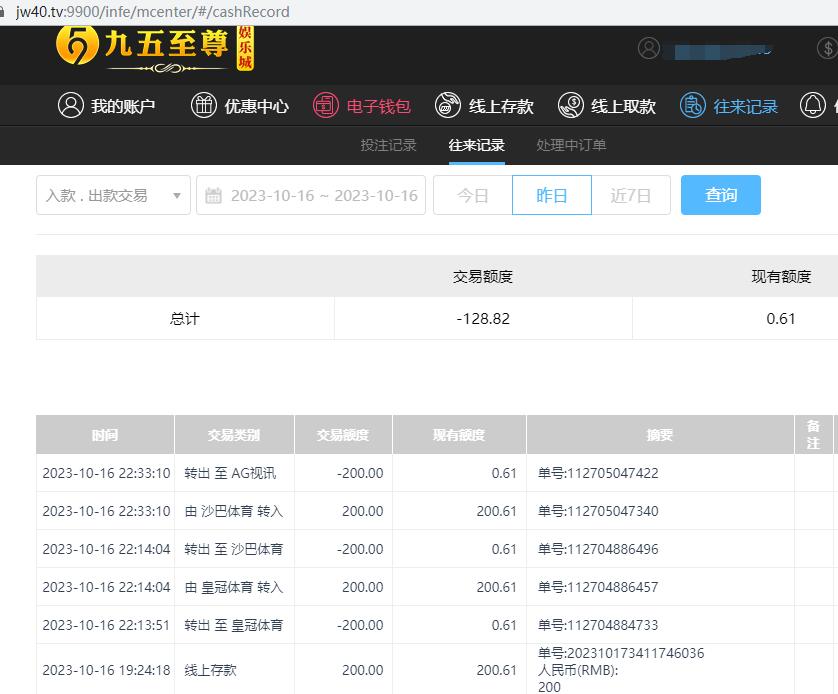Click the 线上存款 menu label
Viewport: 838px width, 694px height.
501,106
